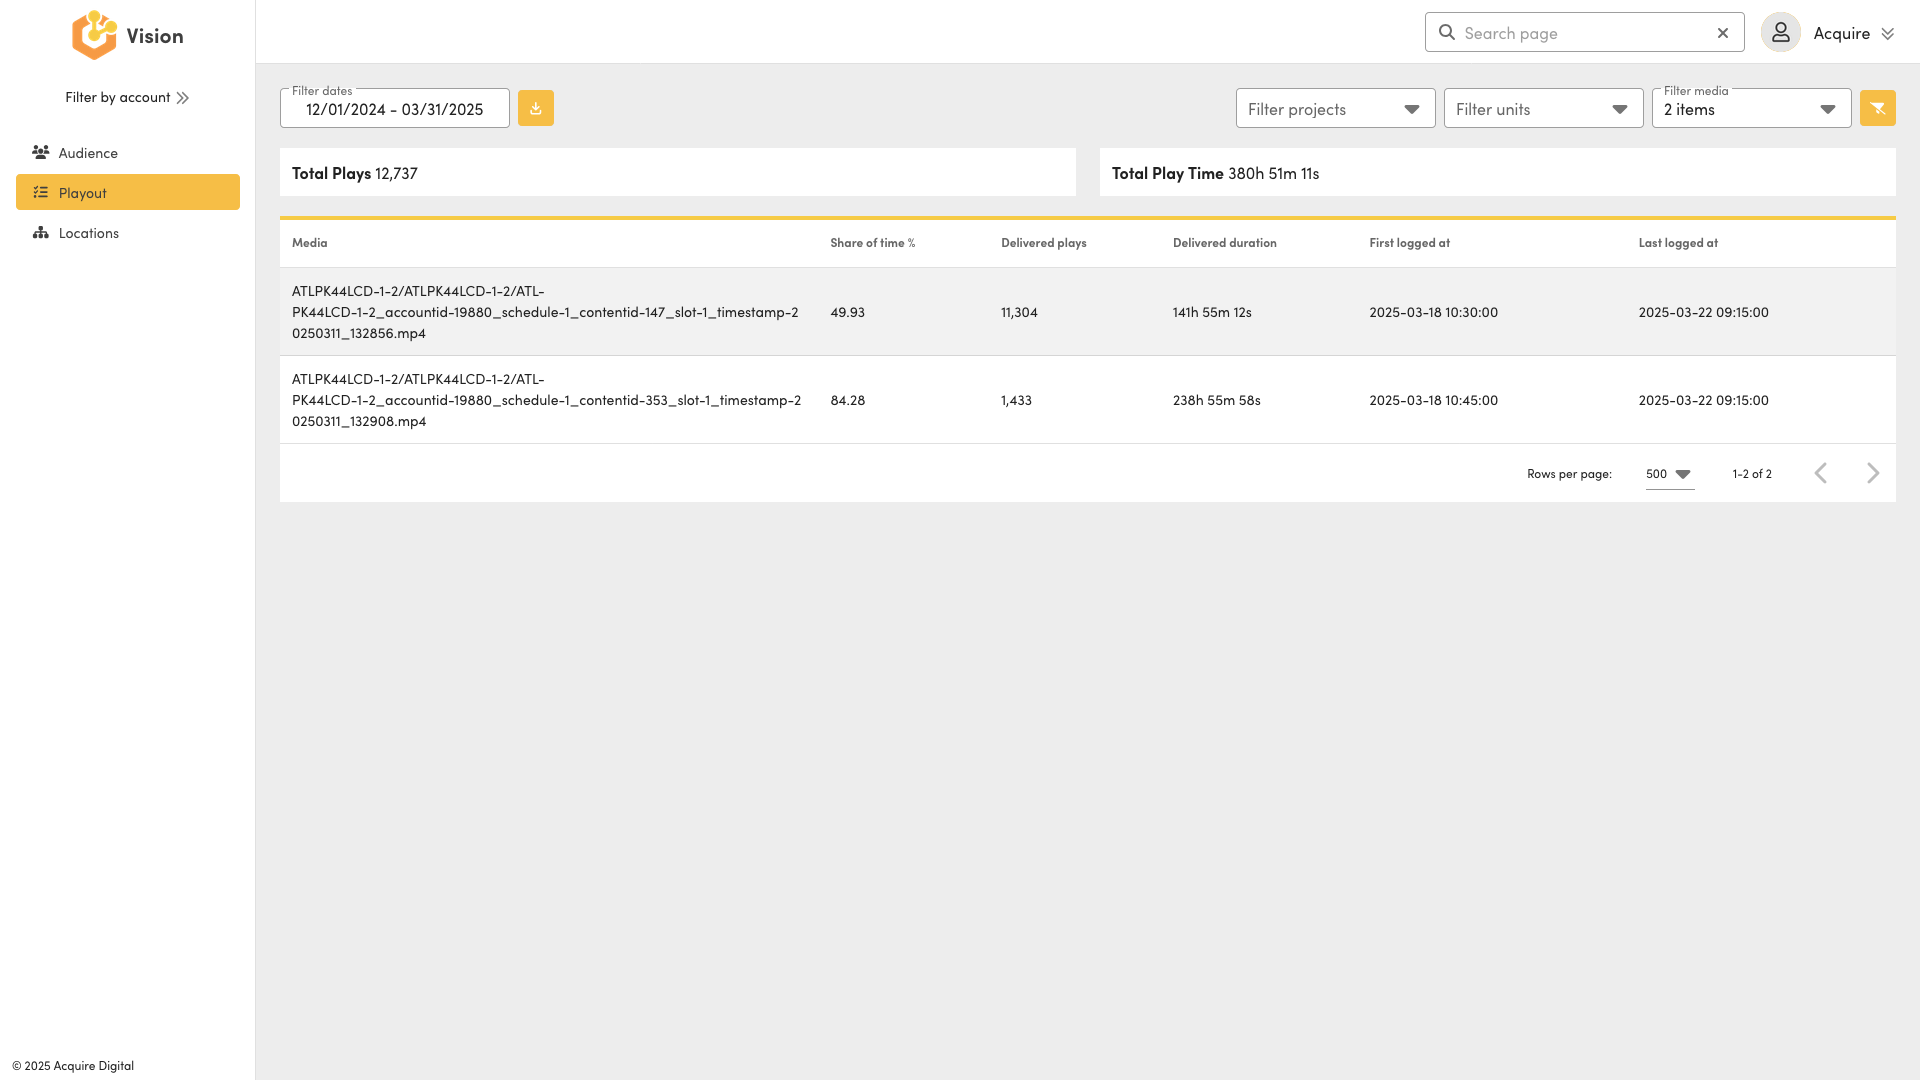The width and height of the screenshot is (1920, 1080).
Task: Clear all filters with the funnel icon
Action: 1878,108
